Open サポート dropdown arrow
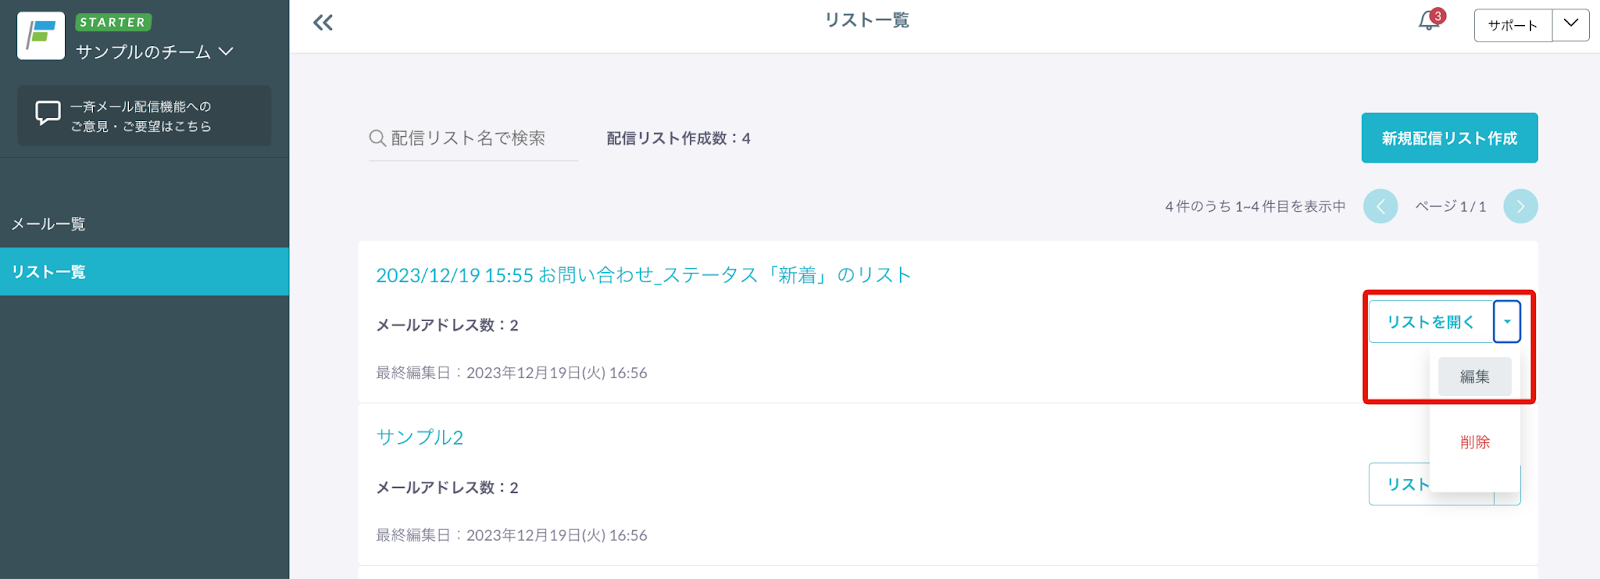This screenshot has height=579, width=1600. pos(1571,25)
